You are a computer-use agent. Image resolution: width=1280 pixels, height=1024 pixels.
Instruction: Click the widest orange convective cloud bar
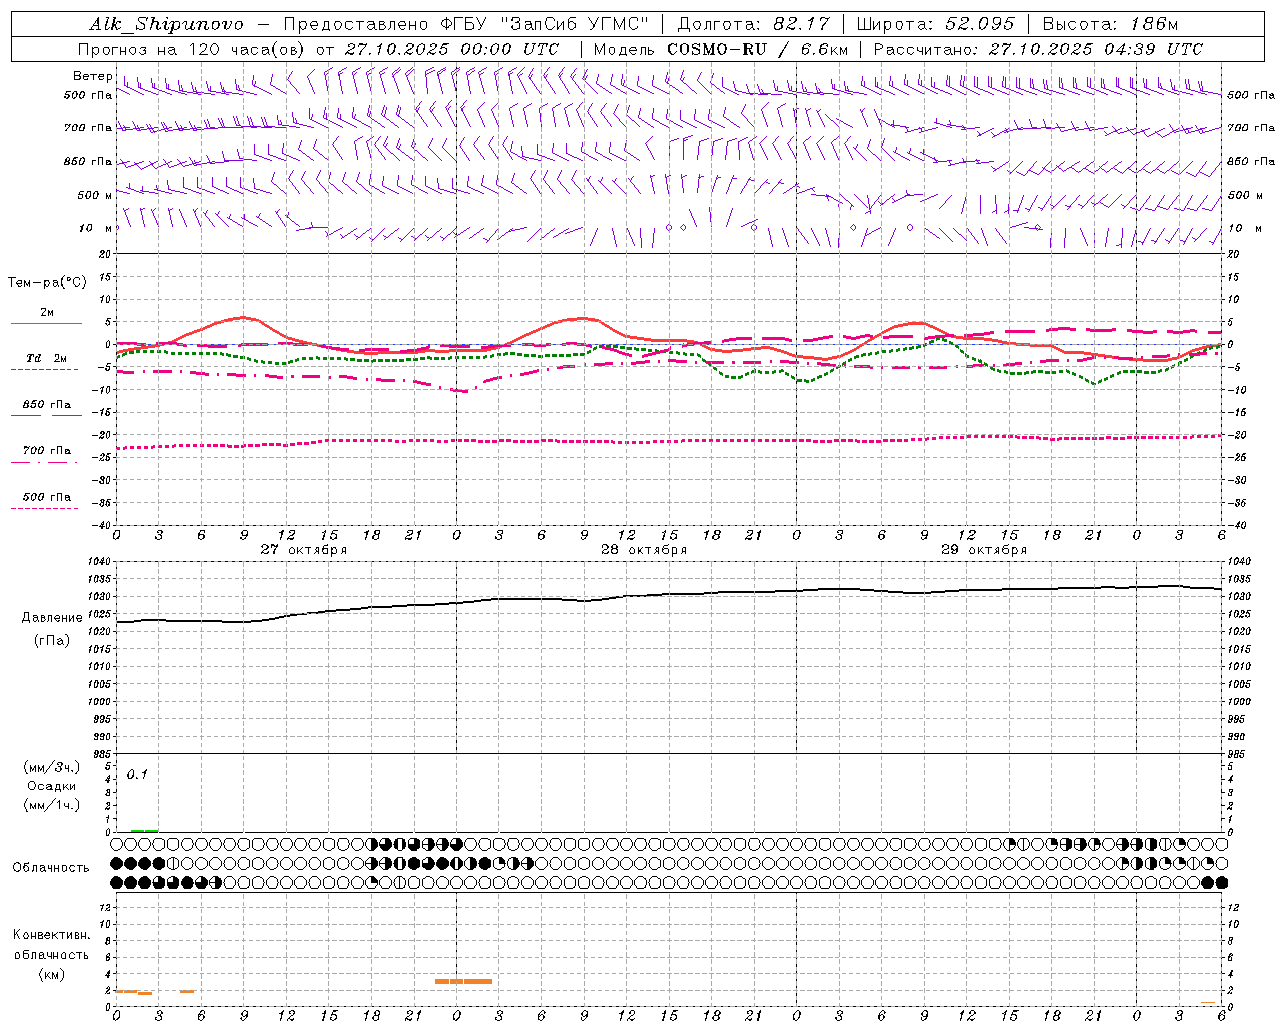[x=463, y=981]
